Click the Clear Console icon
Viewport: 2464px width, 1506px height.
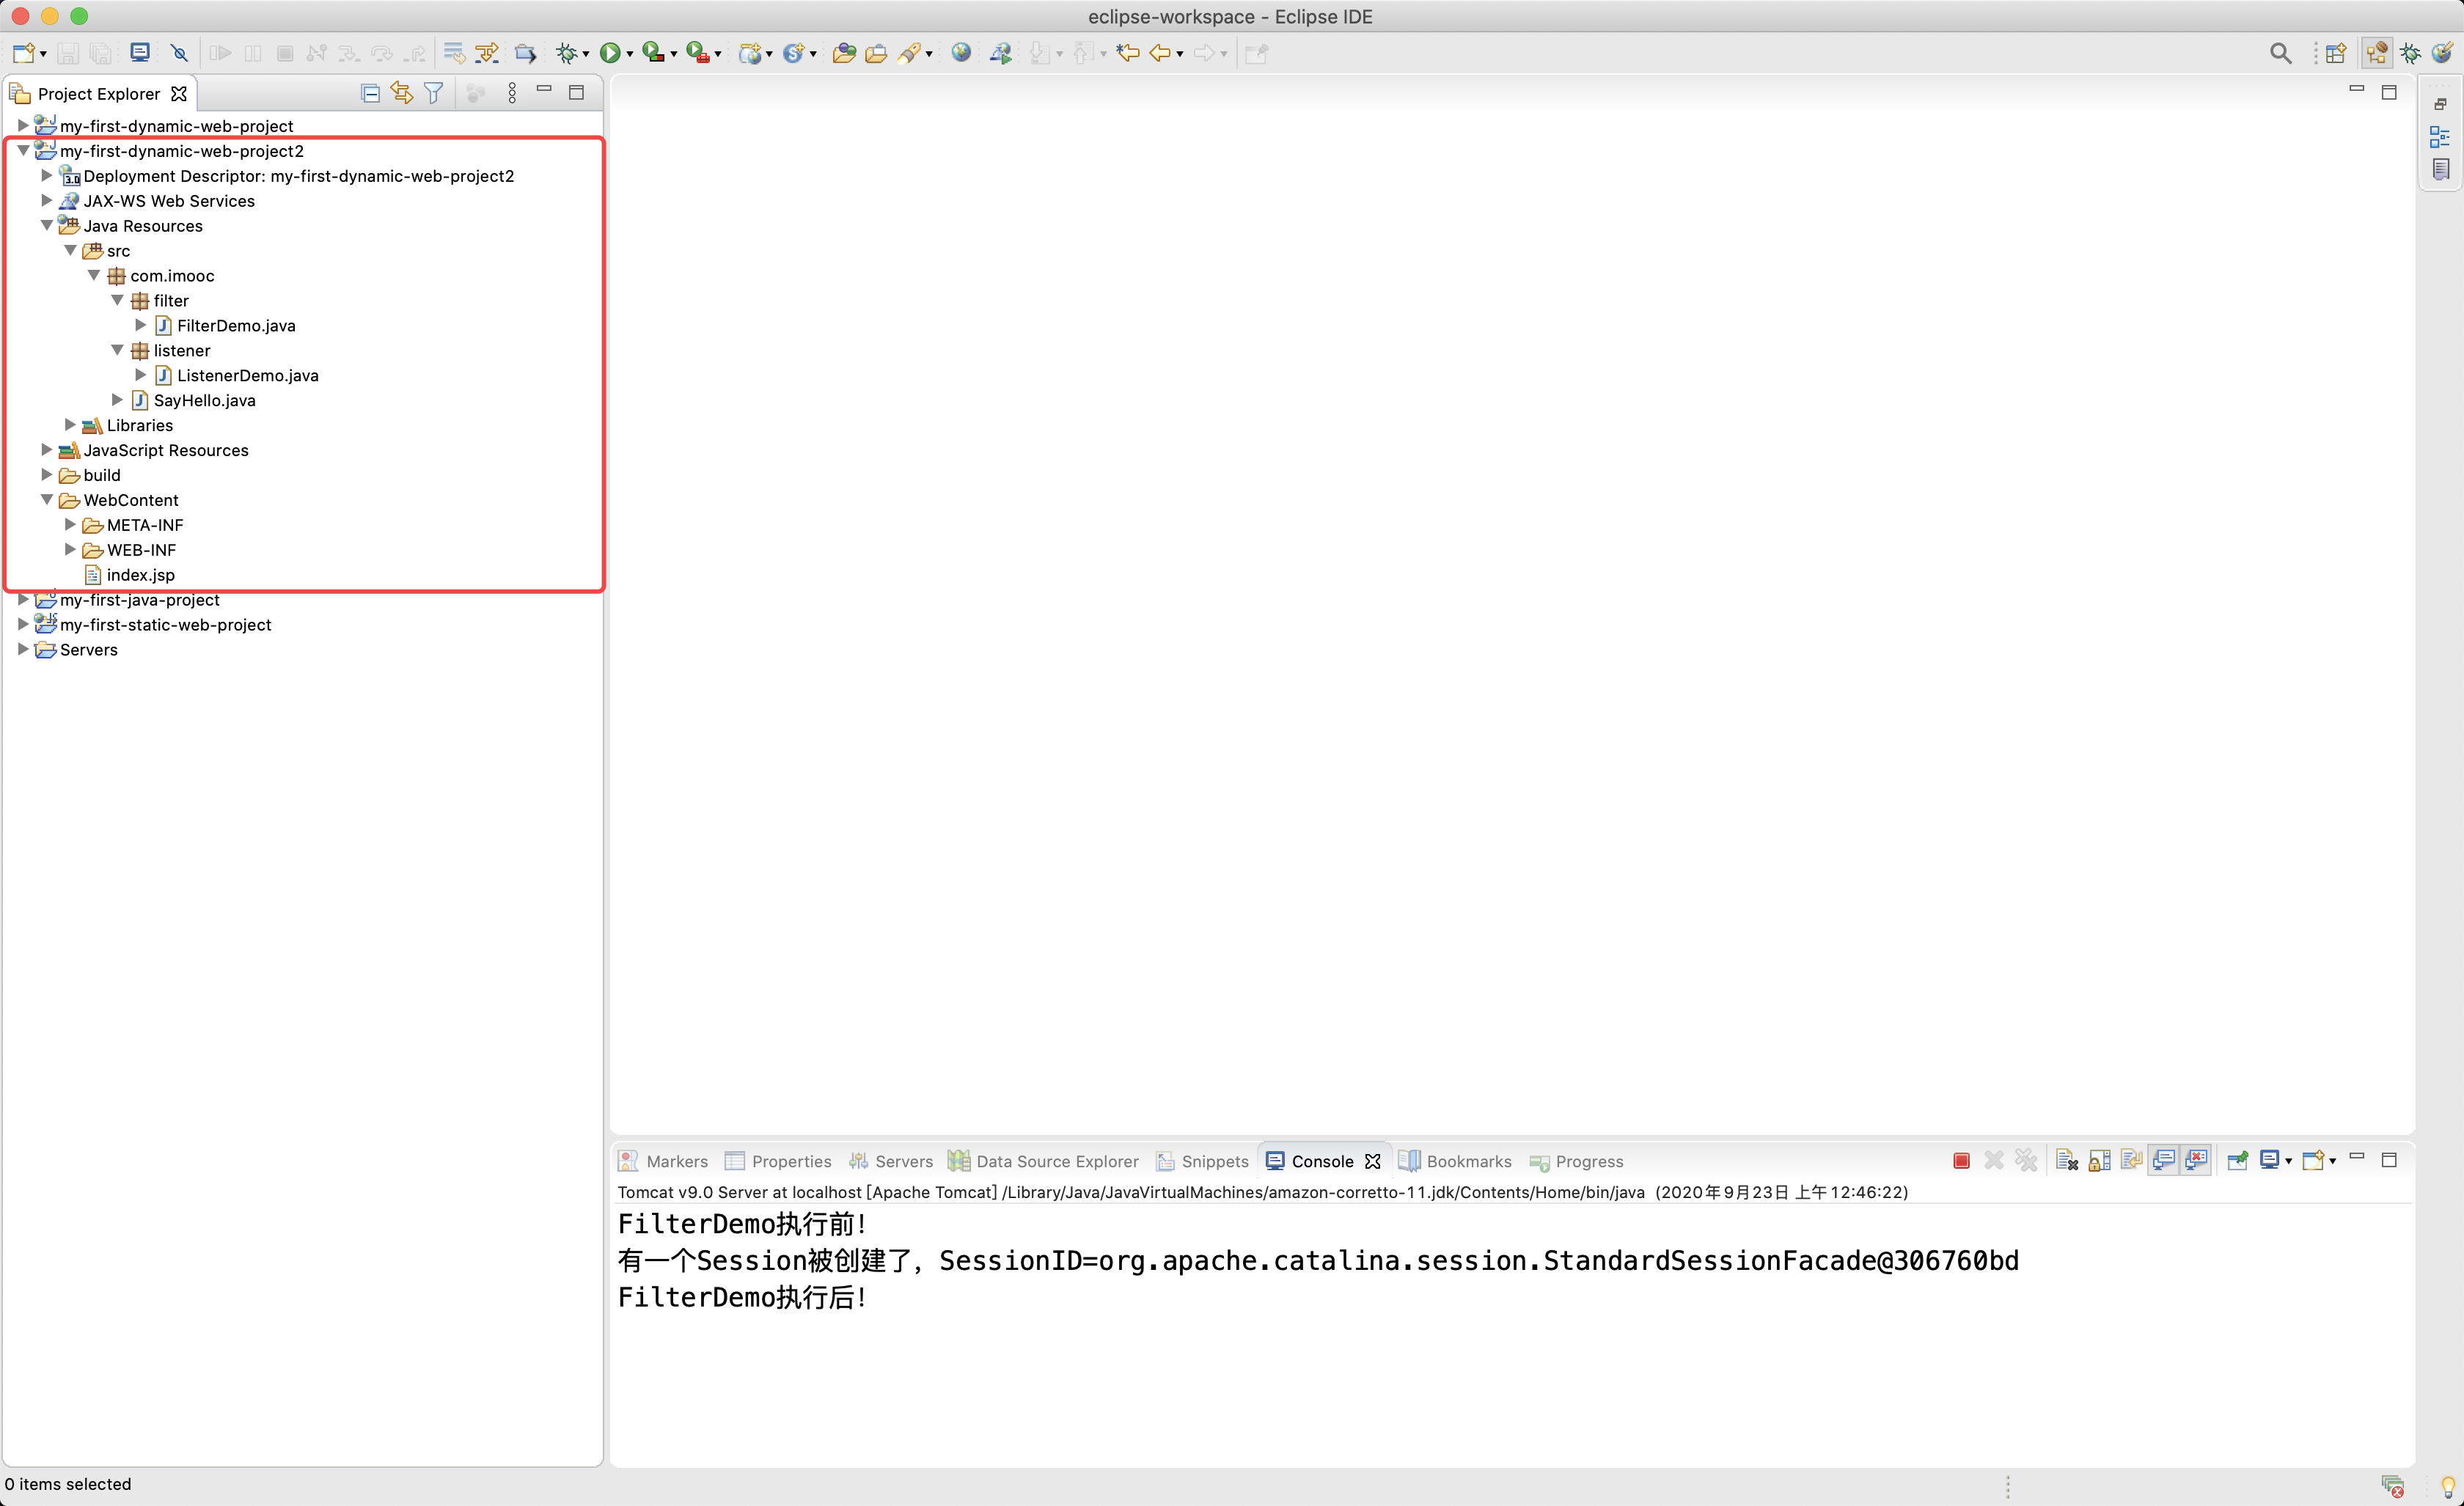pos(2067,1160)
